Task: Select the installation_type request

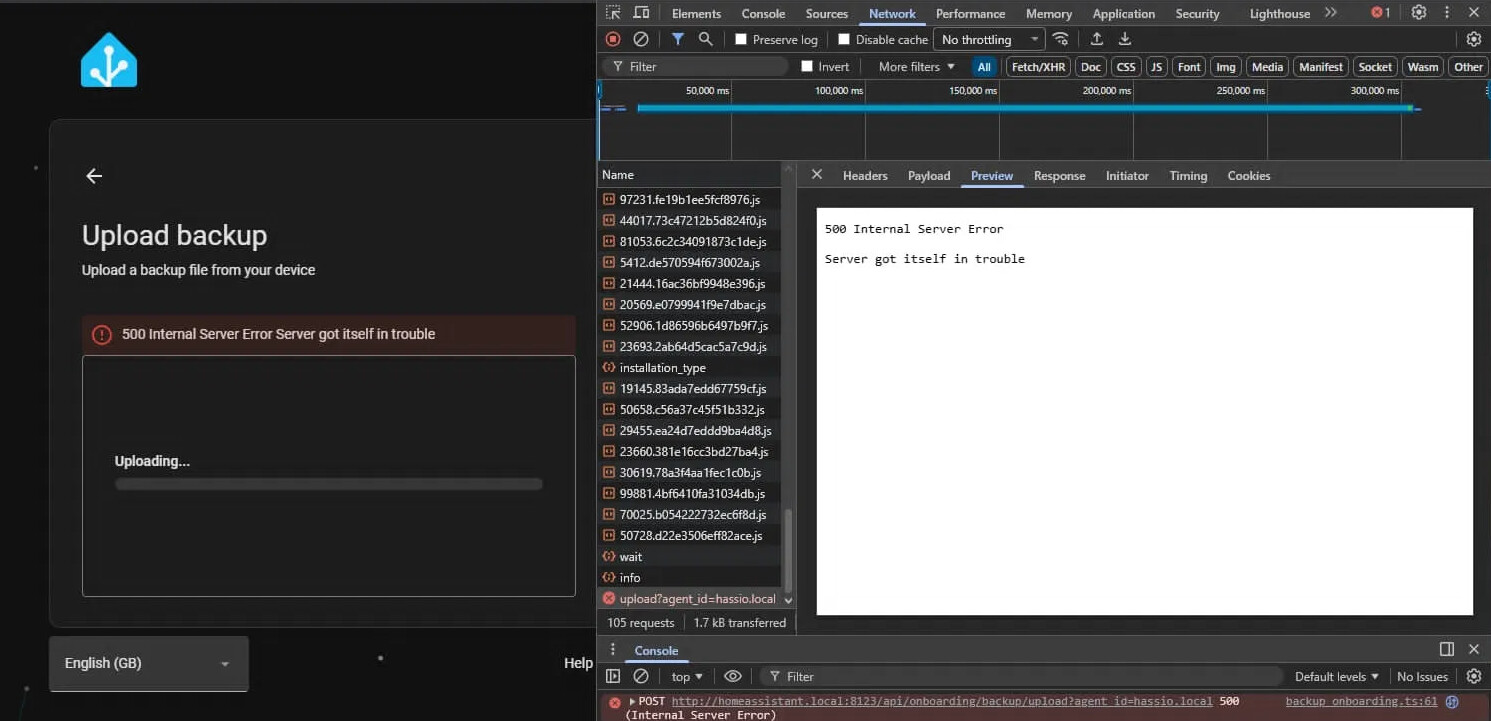Action: [689, 367]
